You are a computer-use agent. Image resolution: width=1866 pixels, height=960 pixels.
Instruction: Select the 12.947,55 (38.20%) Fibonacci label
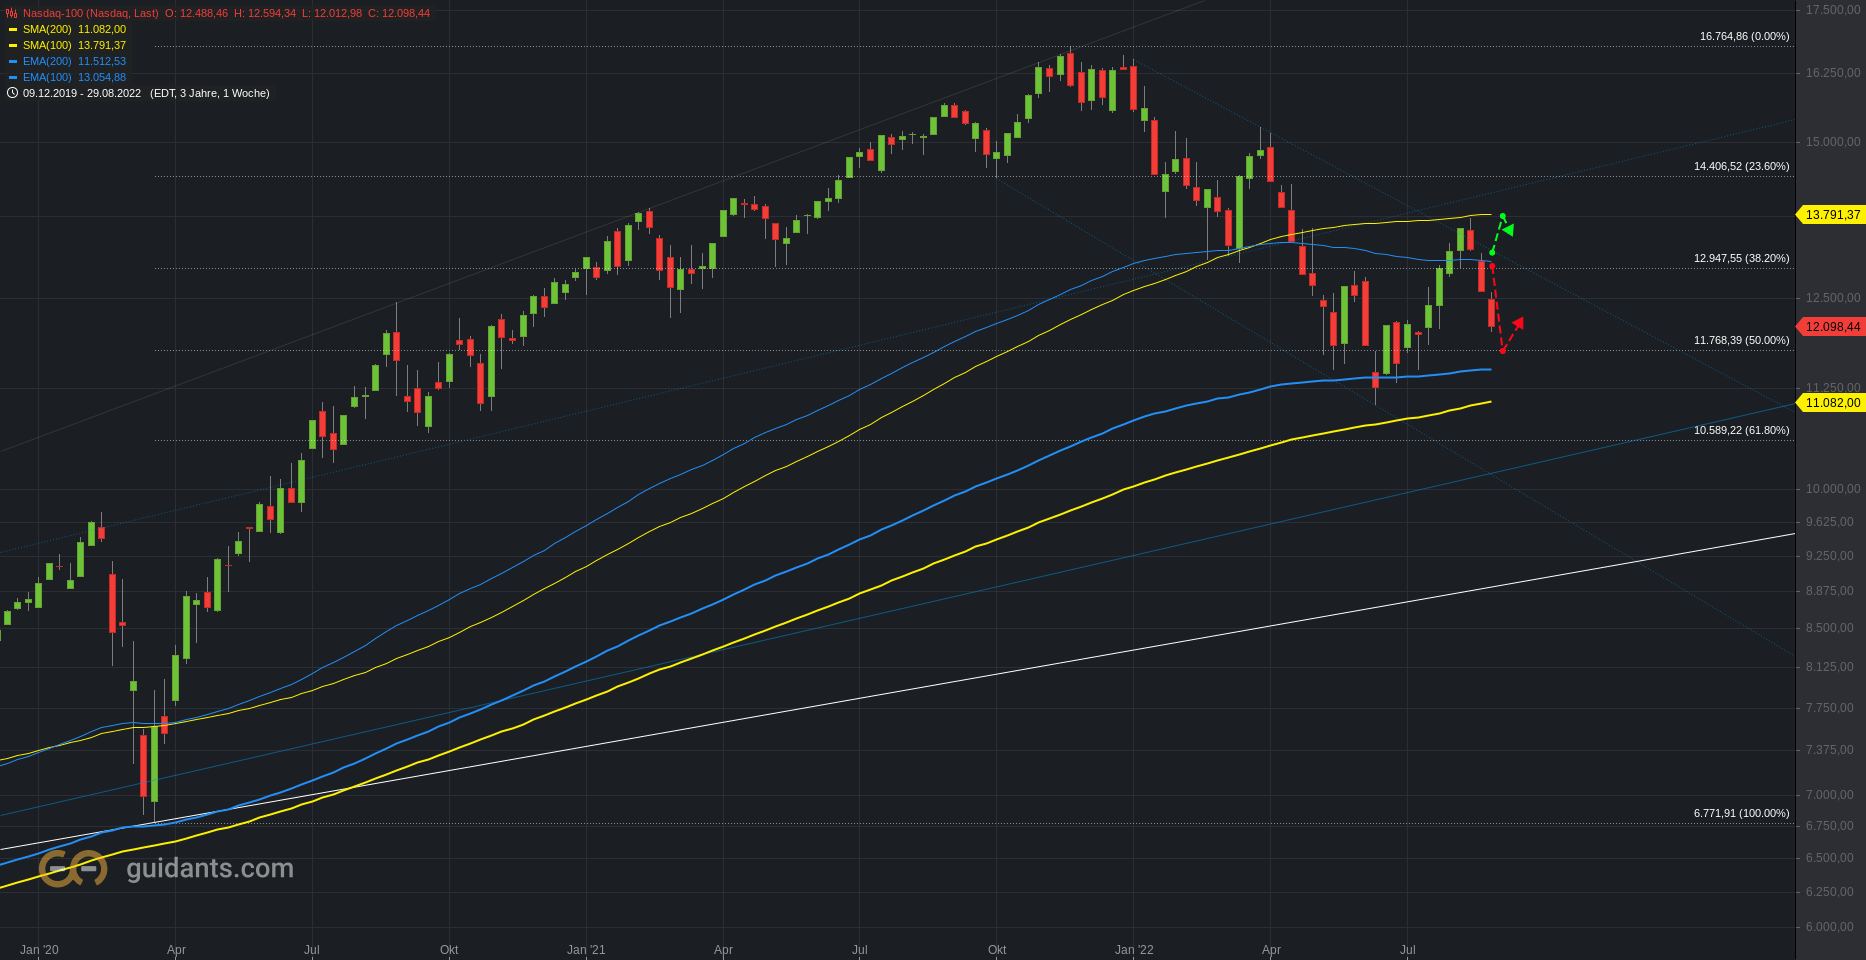pos(1741,258)
